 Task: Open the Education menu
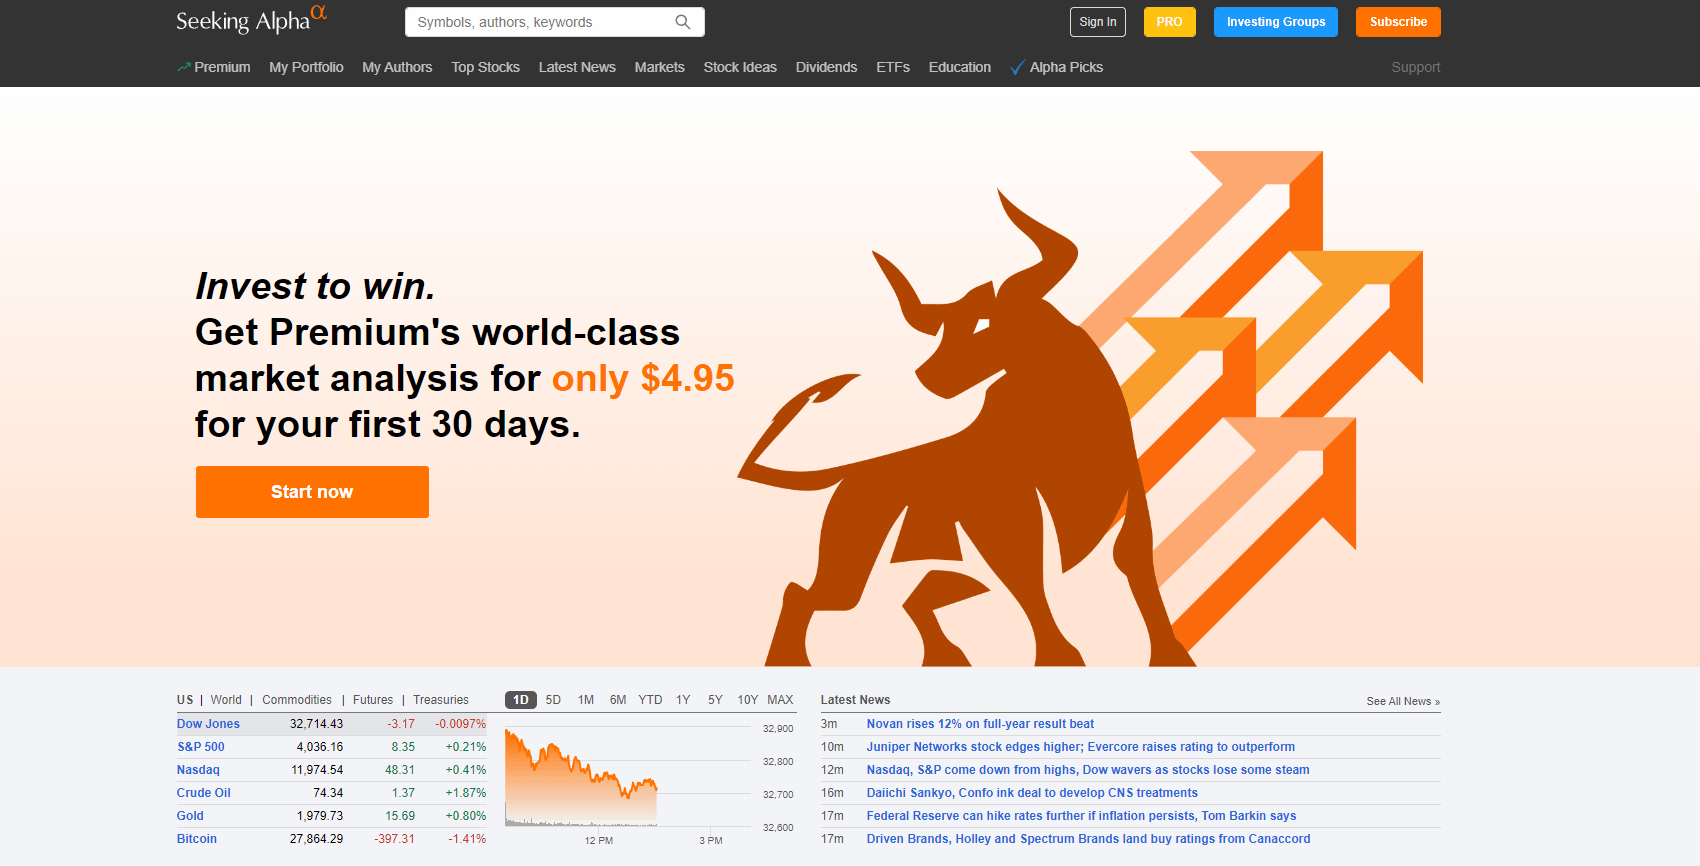[960, 67]
